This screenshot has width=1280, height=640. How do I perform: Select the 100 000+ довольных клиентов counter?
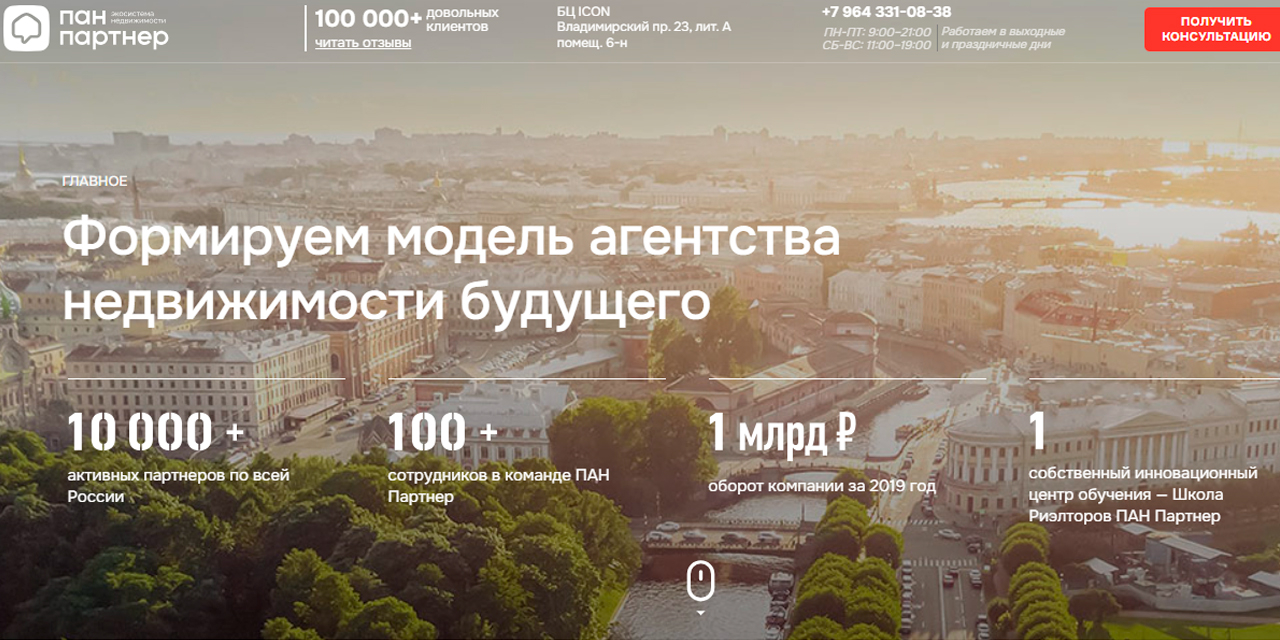[x=407, y=19]
